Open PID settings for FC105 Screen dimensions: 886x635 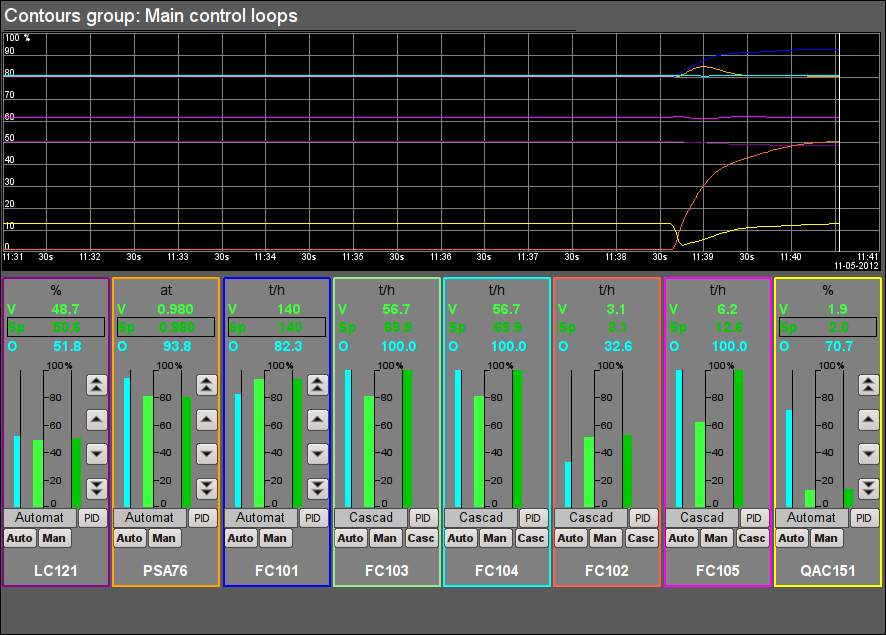coord(754,517)
